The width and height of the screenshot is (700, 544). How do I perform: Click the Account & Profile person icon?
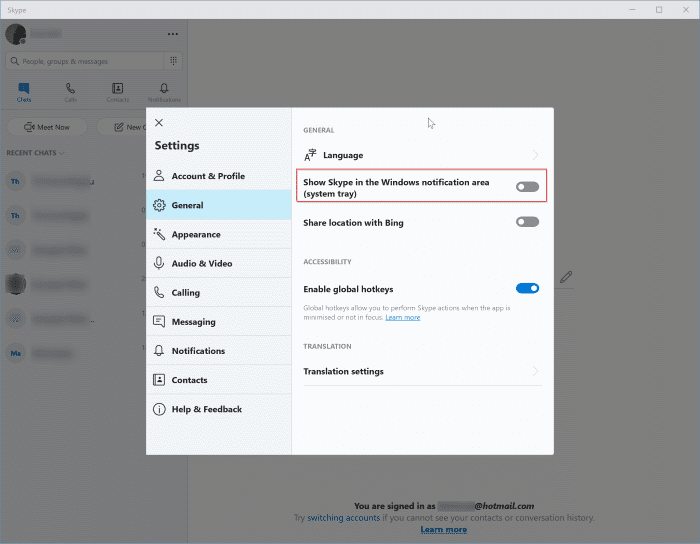[159, 175]
